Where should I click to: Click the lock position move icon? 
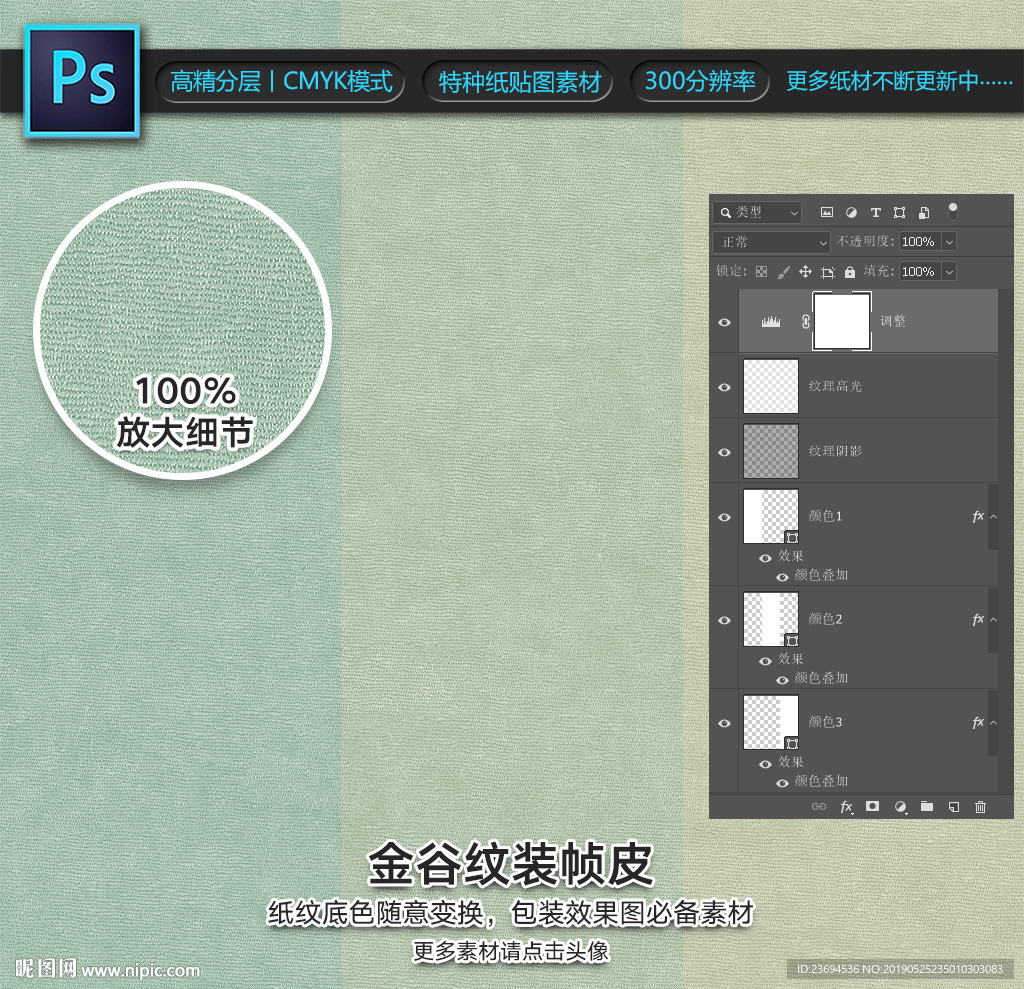coord(805,272)
